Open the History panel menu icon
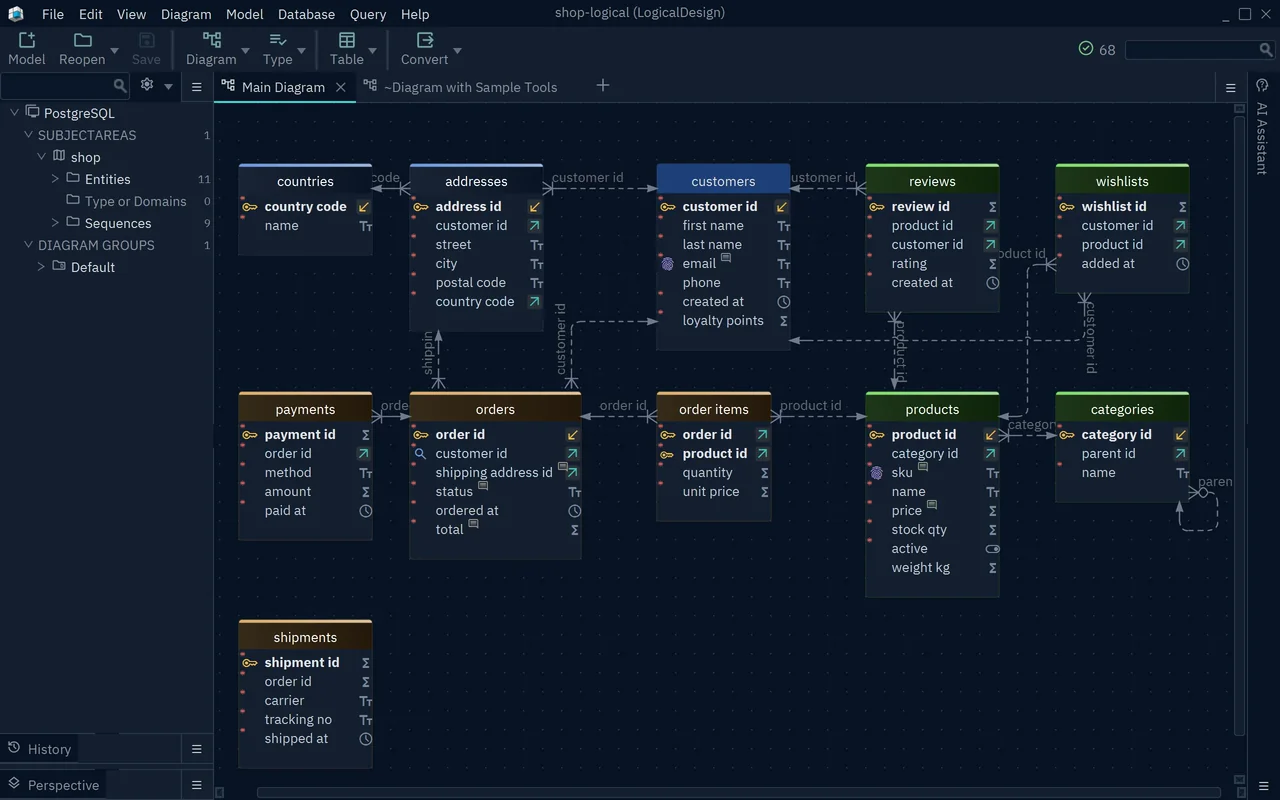This screenshot has width=1280, height=800. pos(197,749)
